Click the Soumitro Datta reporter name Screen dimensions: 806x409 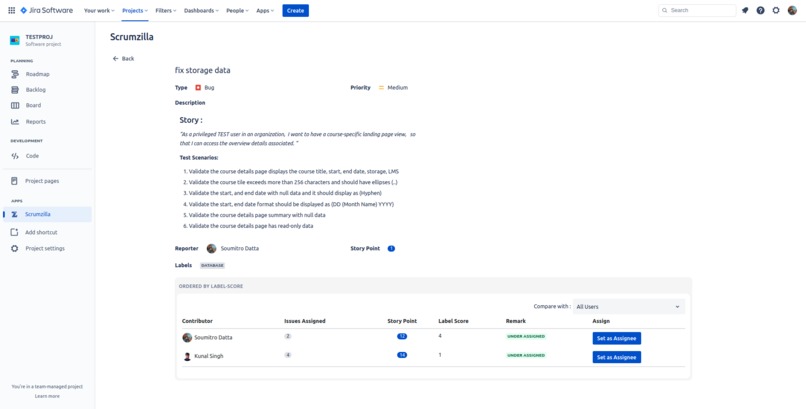click(240, 248)
